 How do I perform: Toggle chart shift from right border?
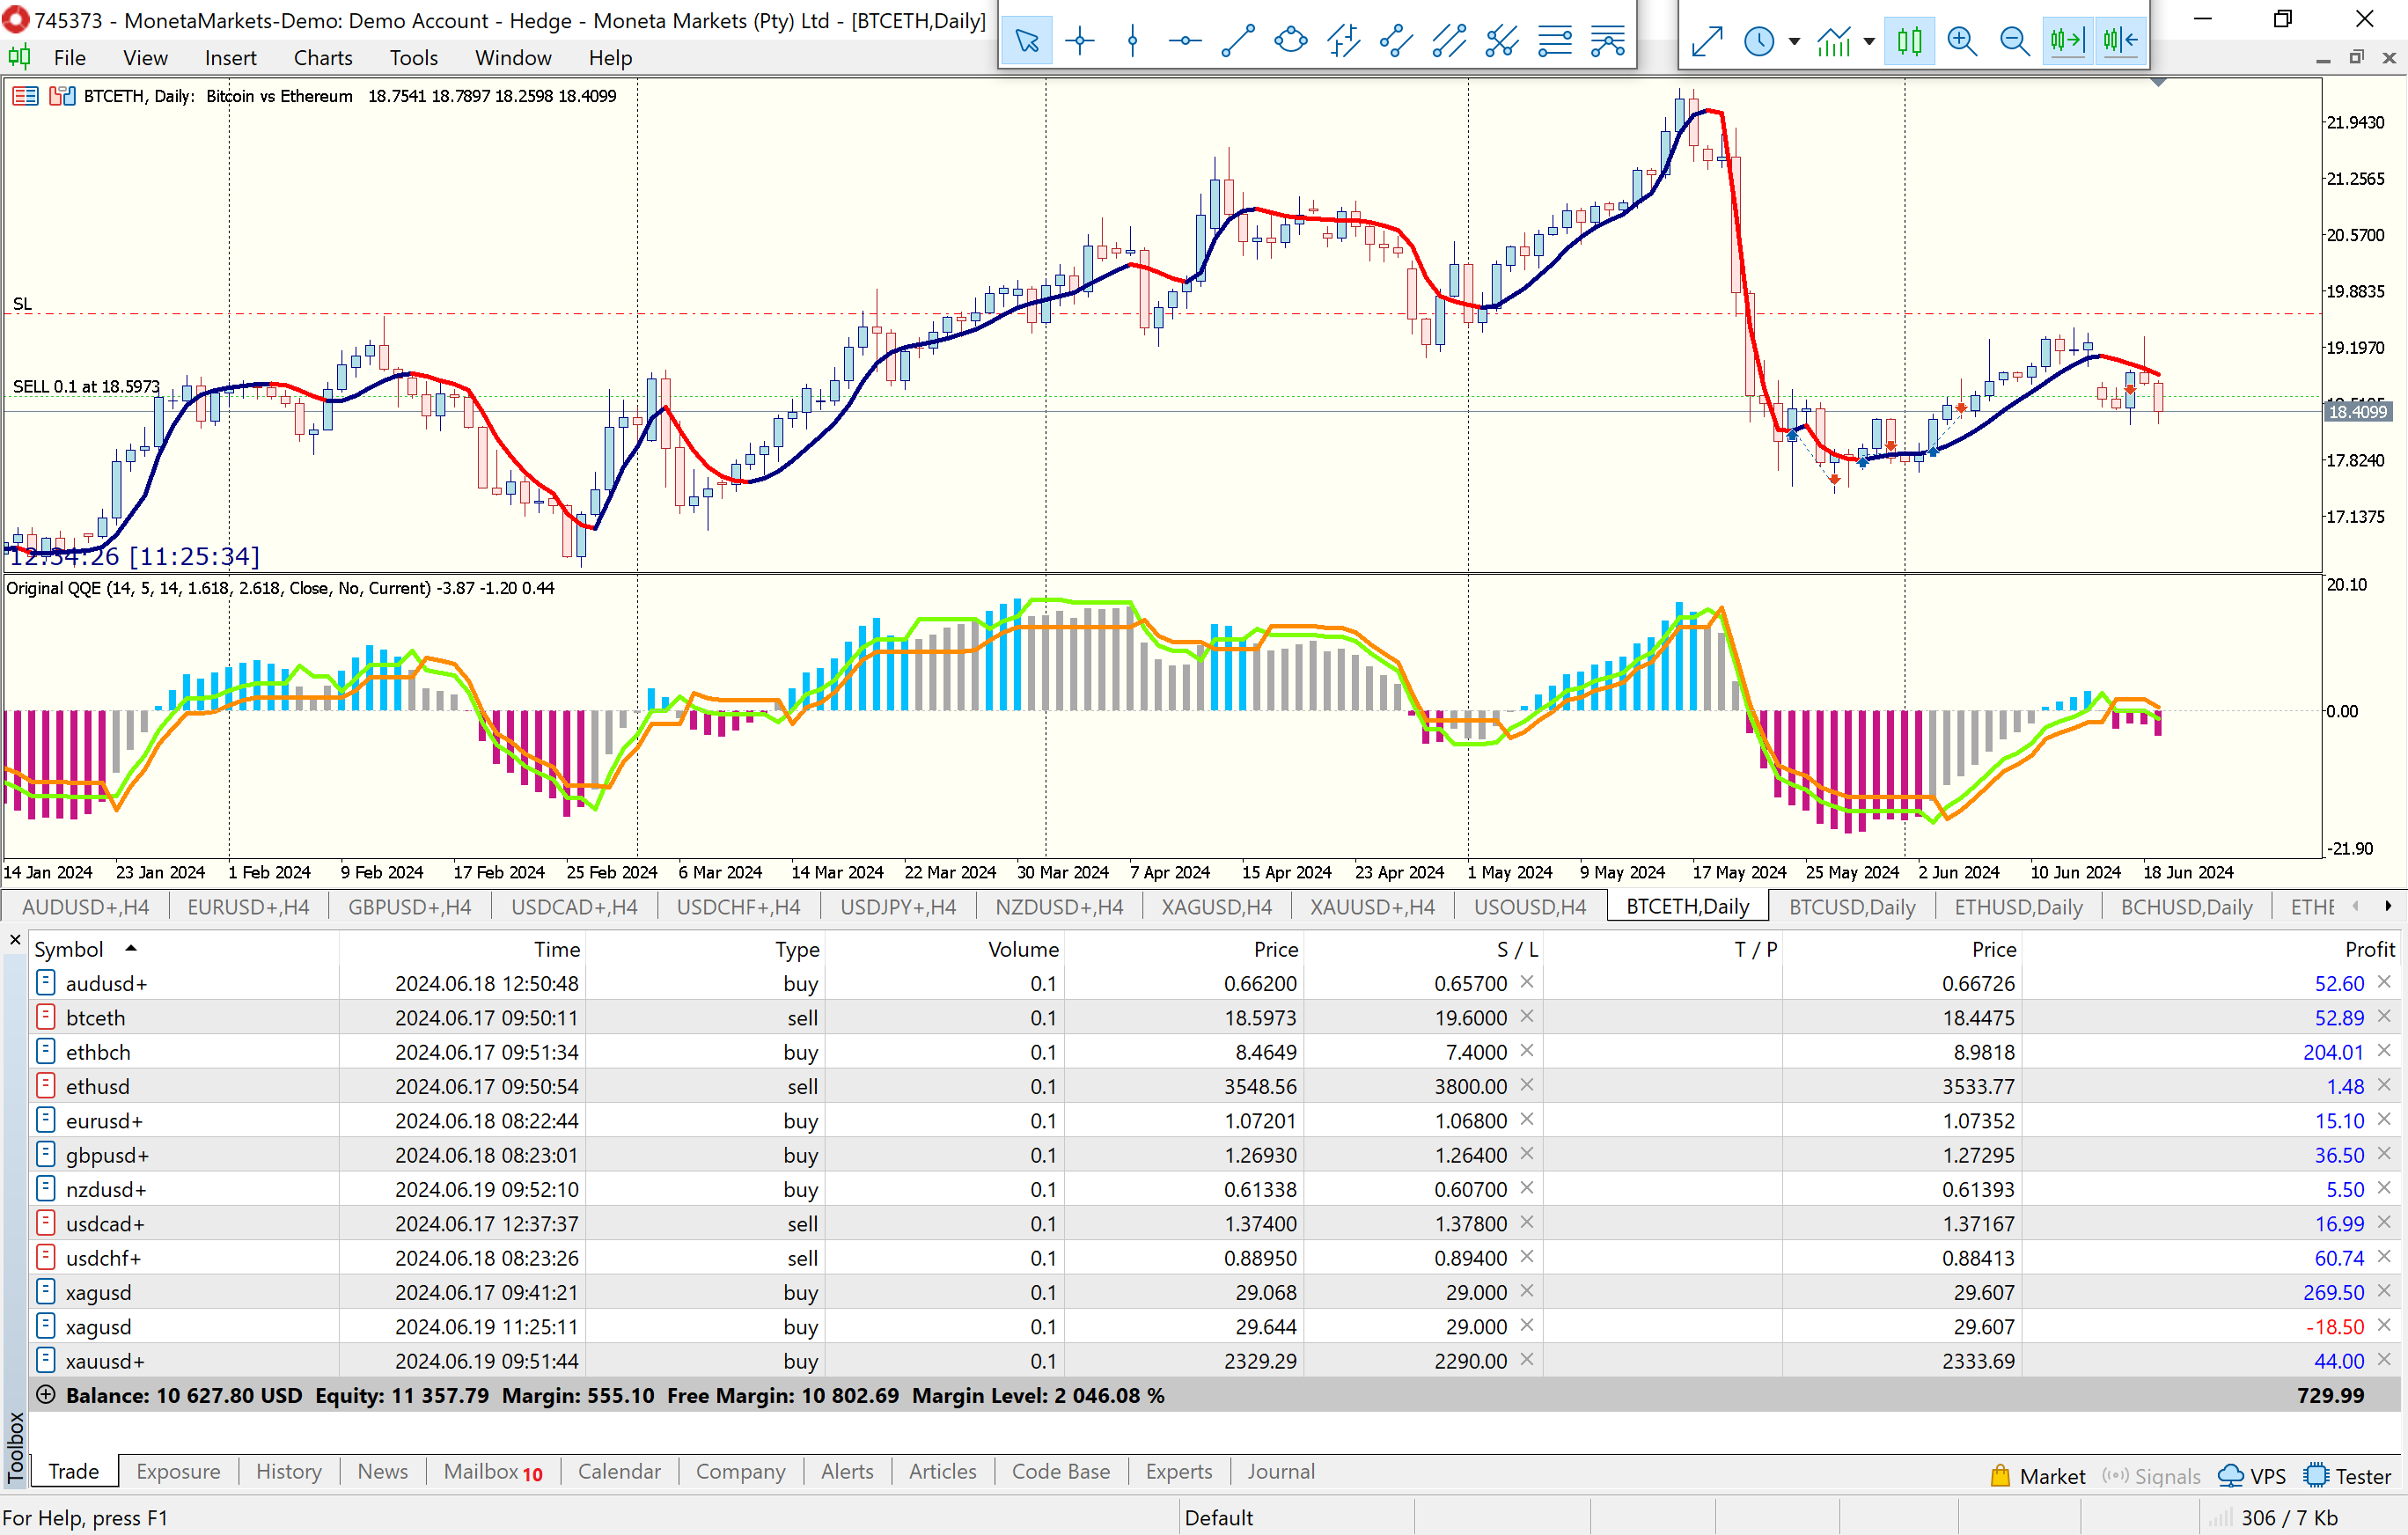click(x=2119, y=41)
